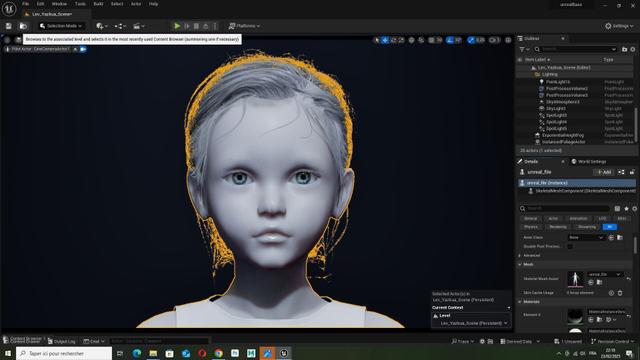
Task: Open the Outliner filter dropdown
Action: click(x=524, y=49)
